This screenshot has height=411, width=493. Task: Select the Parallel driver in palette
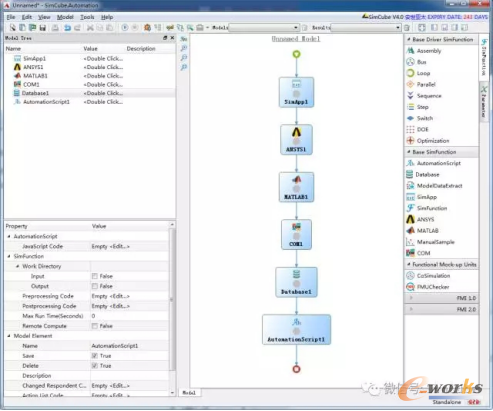pyautogui.click(x=421, y=84)
